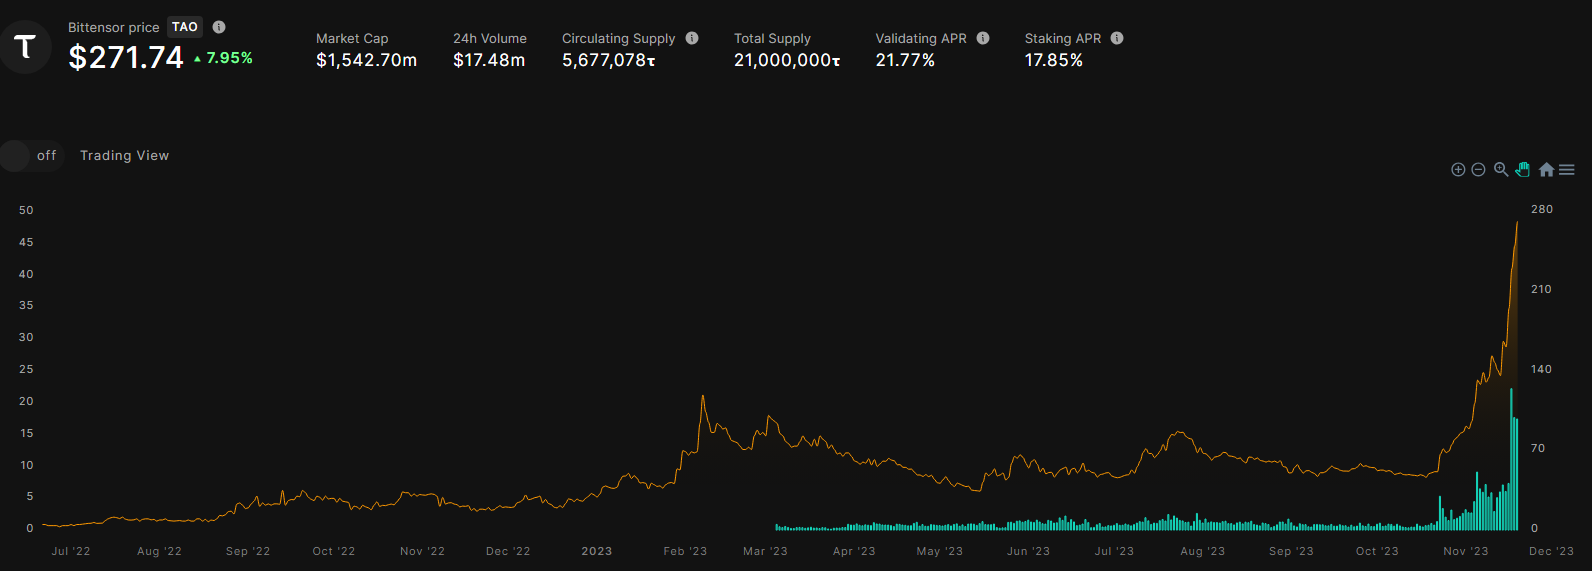Click info icon beside TAO badge
This screenshot has width=1592, height=571.
pos(219,27)
